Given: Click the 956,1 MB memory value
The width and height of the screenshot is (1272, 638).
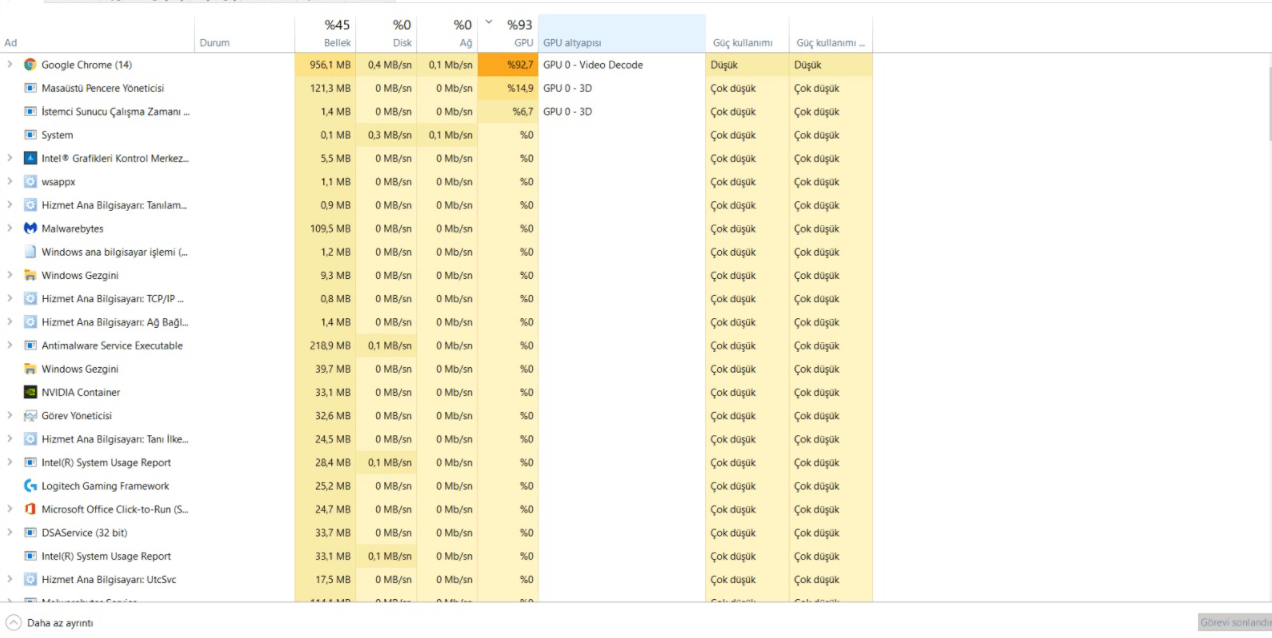Looking at the screenshot, I should point(330,65).
